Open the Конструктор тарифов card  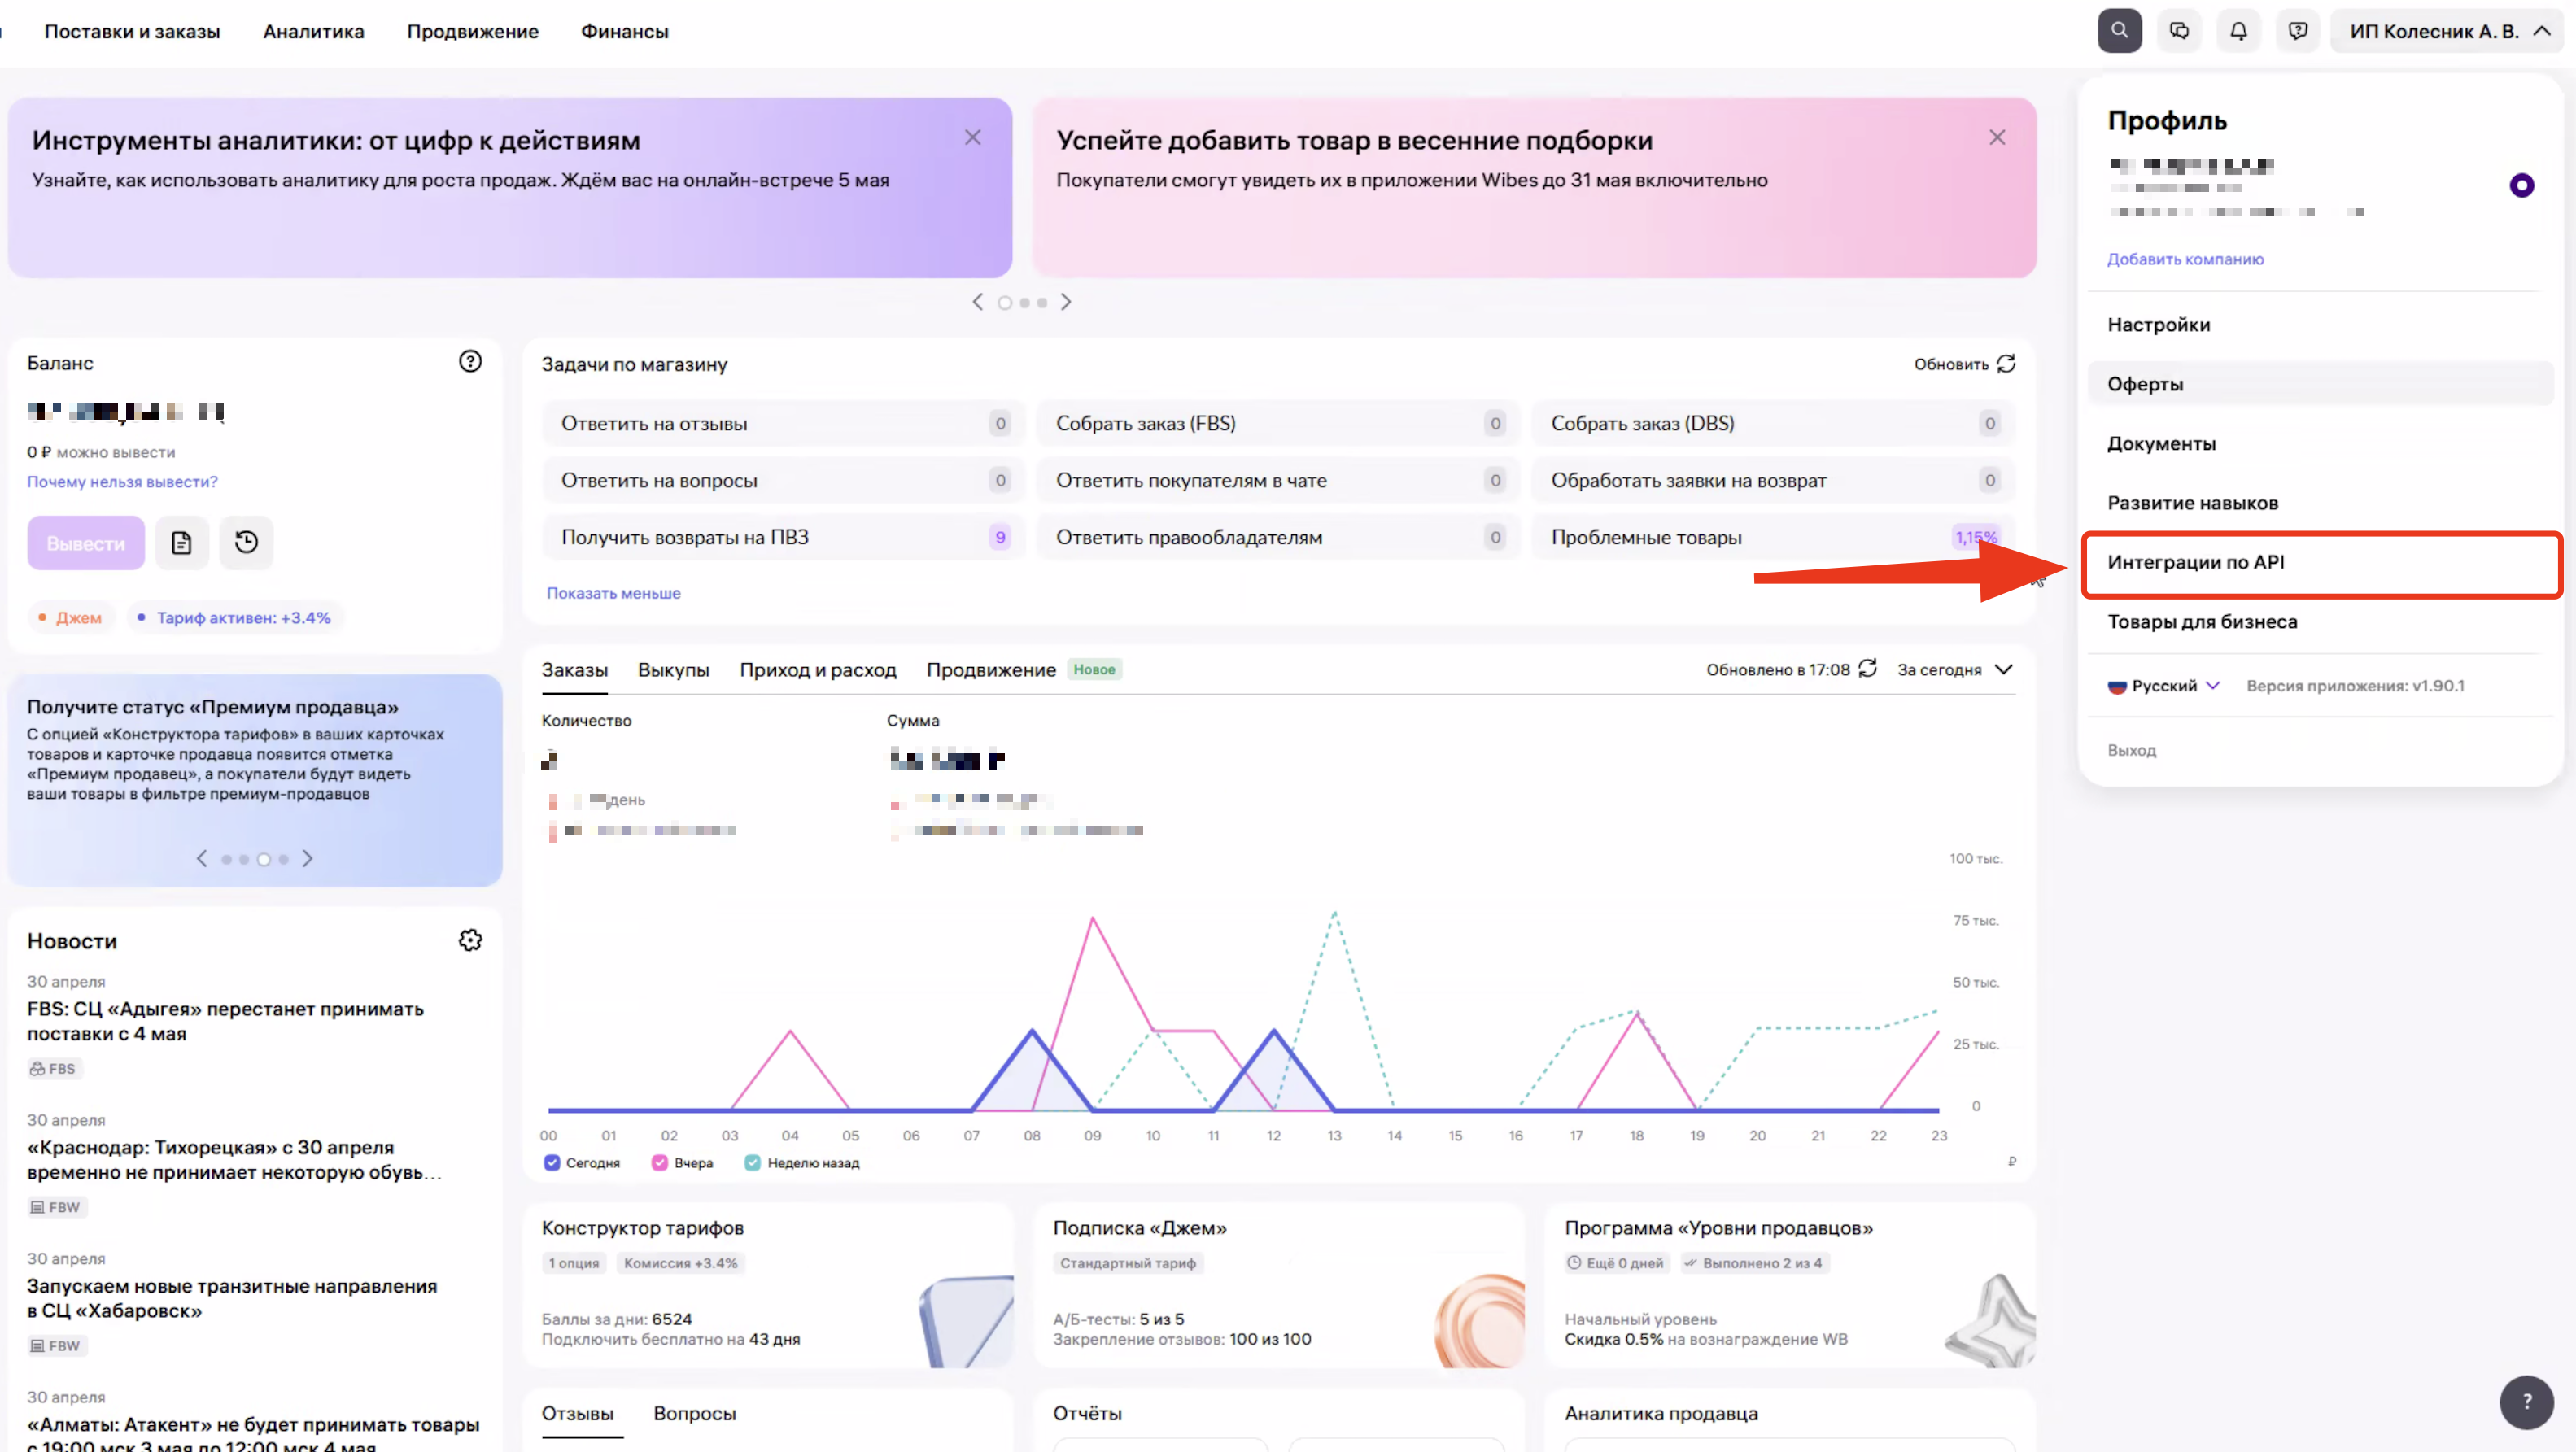pyautogui.click(x=768, y=1286)
